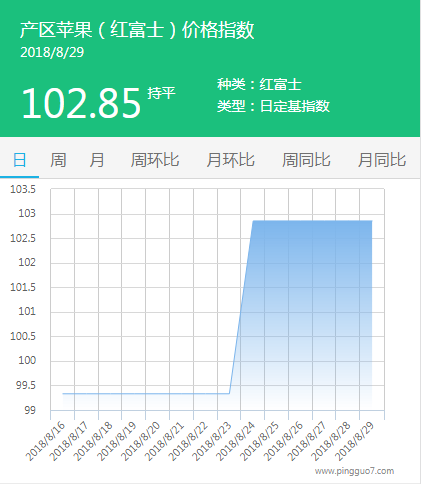
Task: Click the y-axis label 100.5
Action: click(23, 336)
